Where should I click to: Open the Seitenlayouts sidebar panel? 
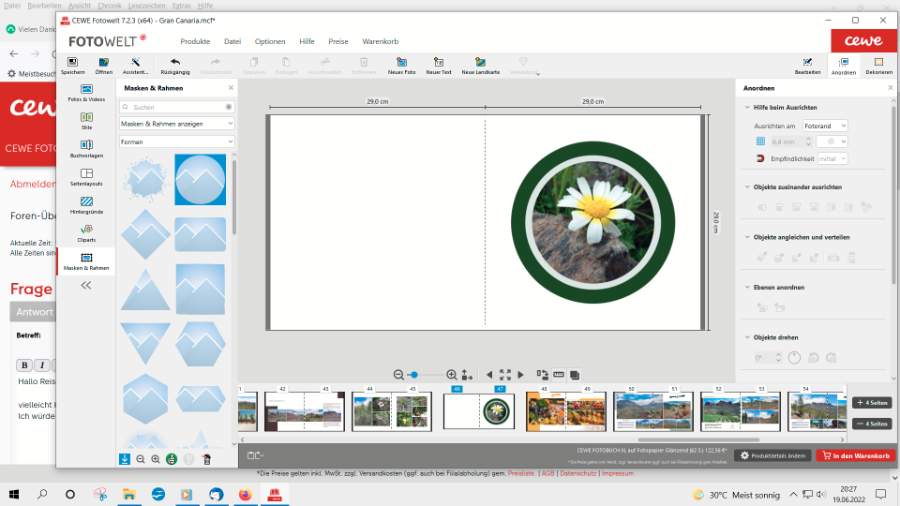pyautogui.click(x=86, y=176)
